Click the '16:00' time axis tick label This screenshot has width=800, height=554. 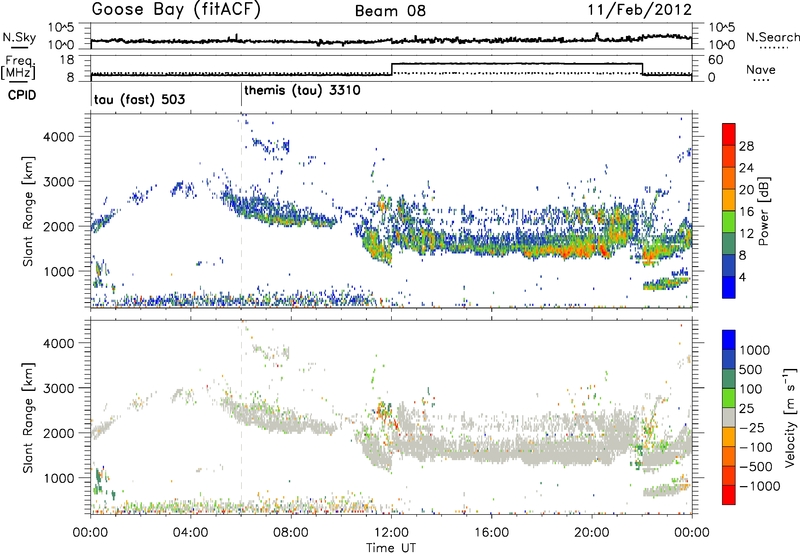pyautogui.click(x=492, y=533)
